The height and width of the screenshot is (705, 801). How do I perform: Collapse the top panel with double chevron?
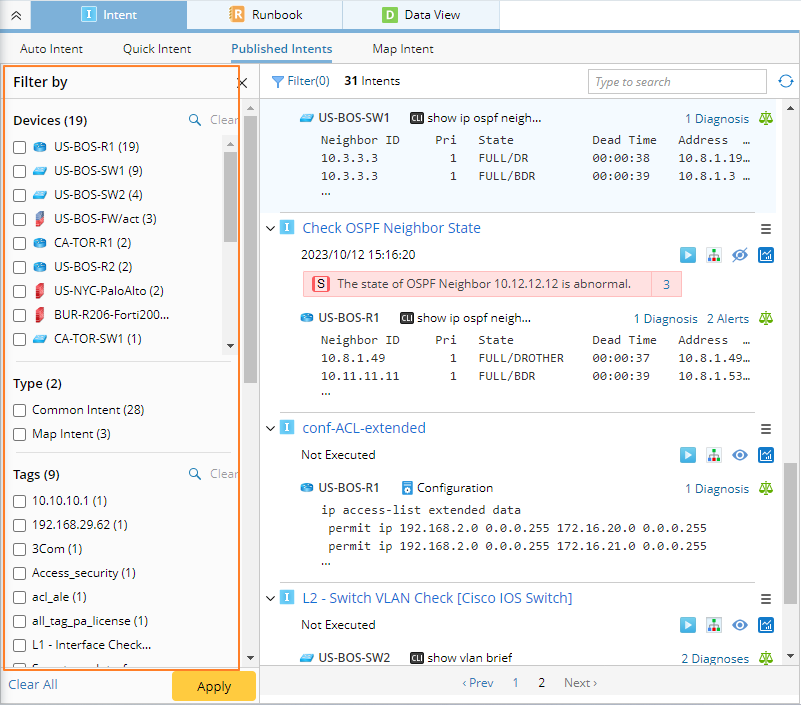tap(15, 15)
